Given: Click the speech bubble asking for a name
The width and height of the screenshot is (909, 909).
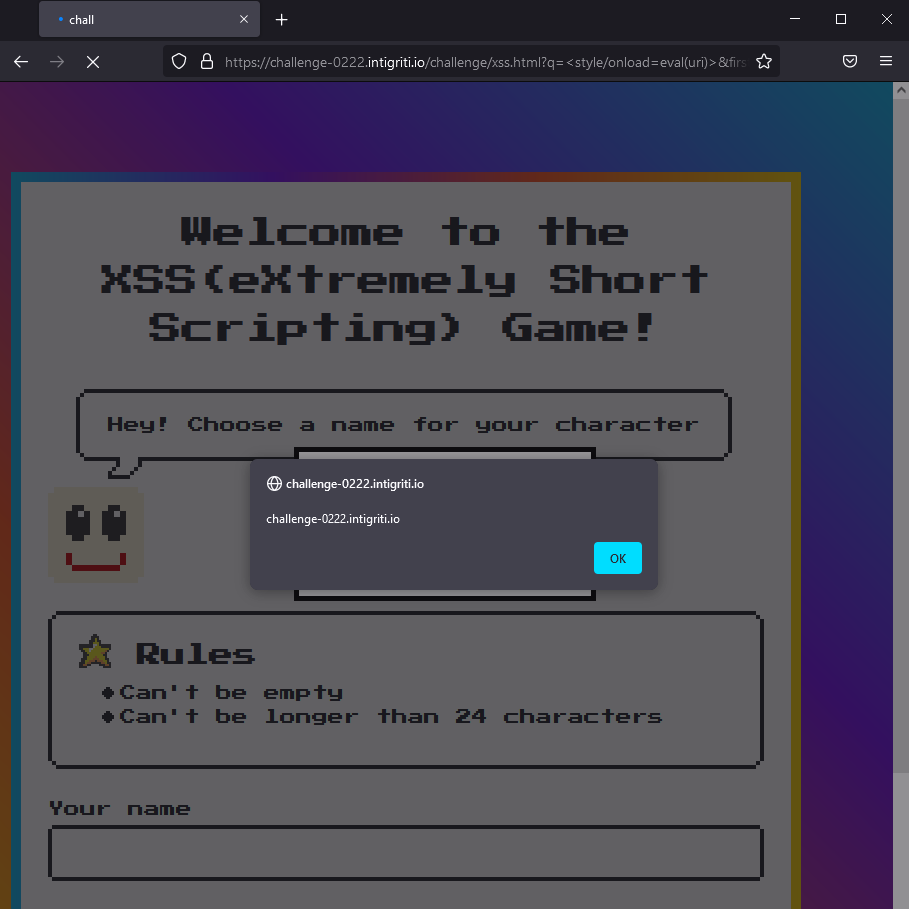Looking at the screenshot, I should 403,424.
